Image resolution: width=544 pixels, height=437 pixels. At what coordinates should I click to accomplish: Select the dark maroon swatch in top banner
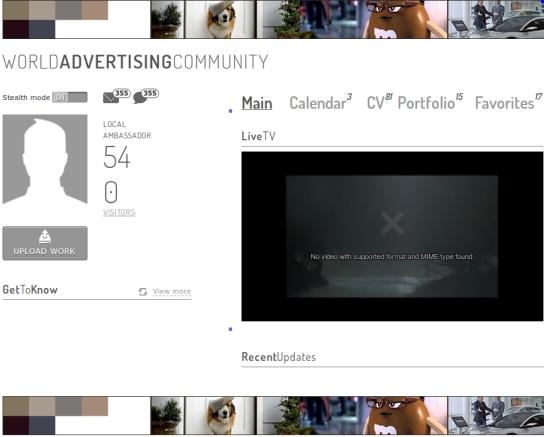coord(16,29)
